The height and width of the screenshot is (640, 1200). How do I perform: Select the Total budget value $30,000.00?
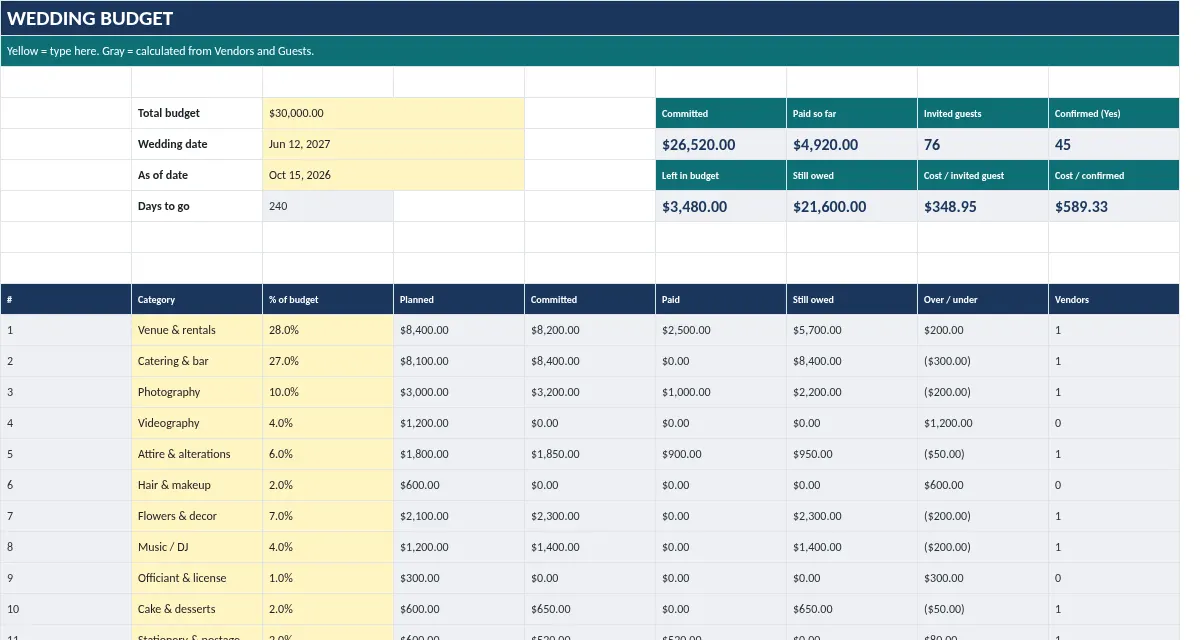[x=393, y=113]
